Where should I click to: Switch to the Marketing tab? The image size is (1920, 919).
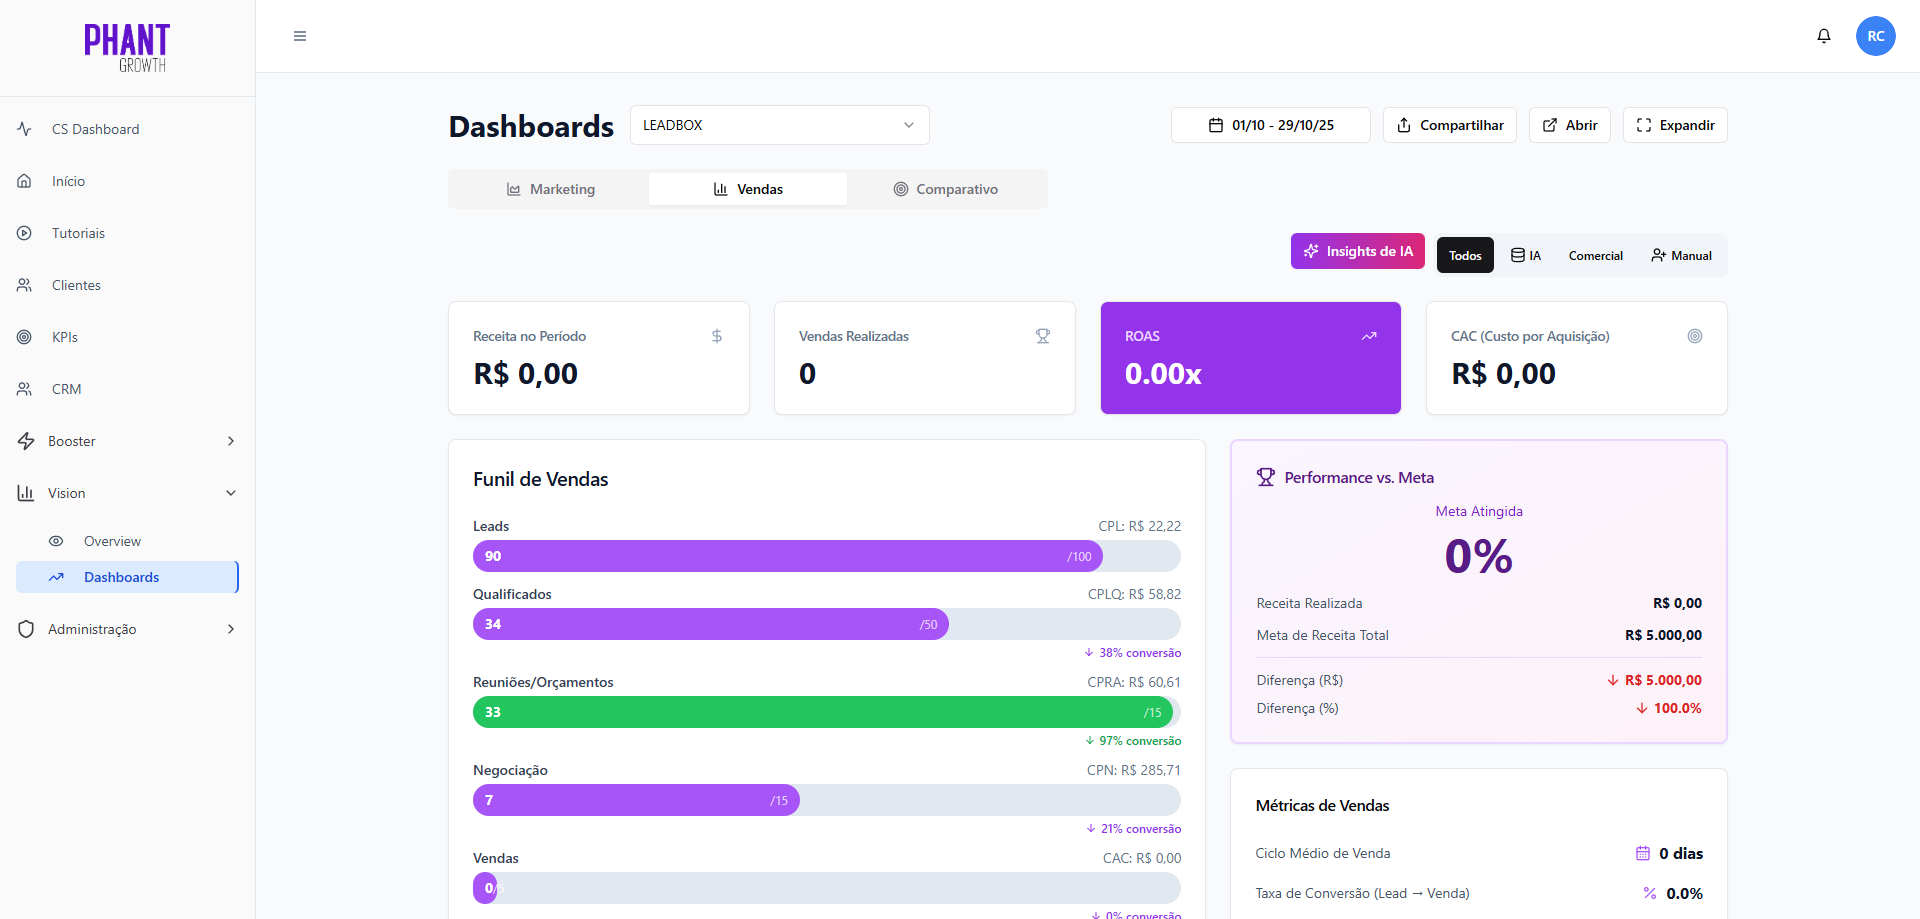tap(550, 189)
